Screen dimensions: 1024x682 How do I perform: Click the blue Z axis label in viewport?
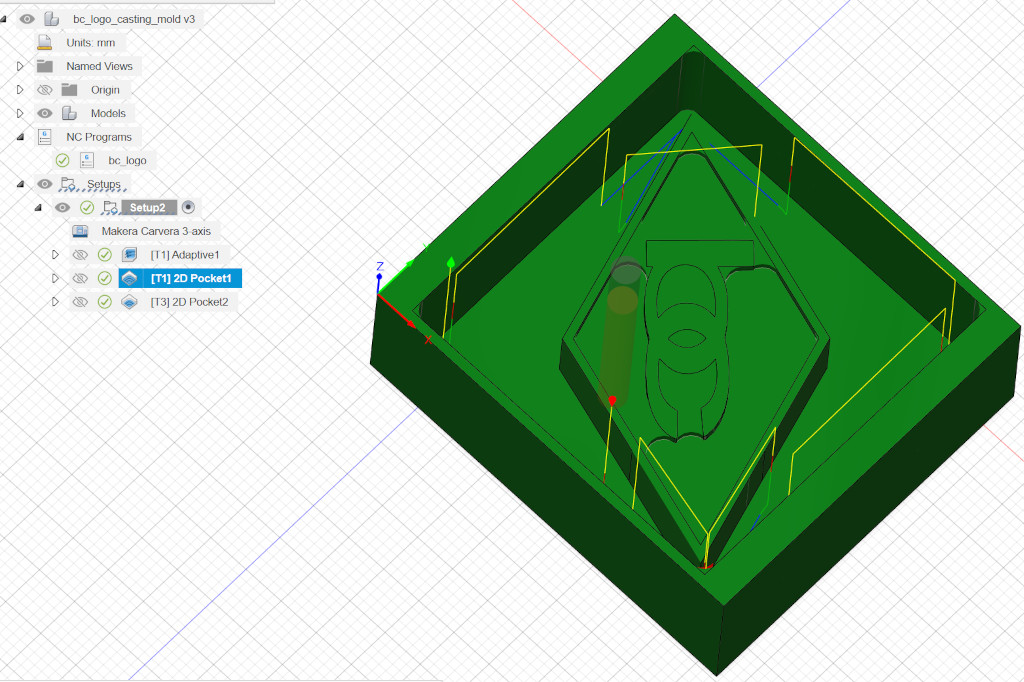point(379,266)
